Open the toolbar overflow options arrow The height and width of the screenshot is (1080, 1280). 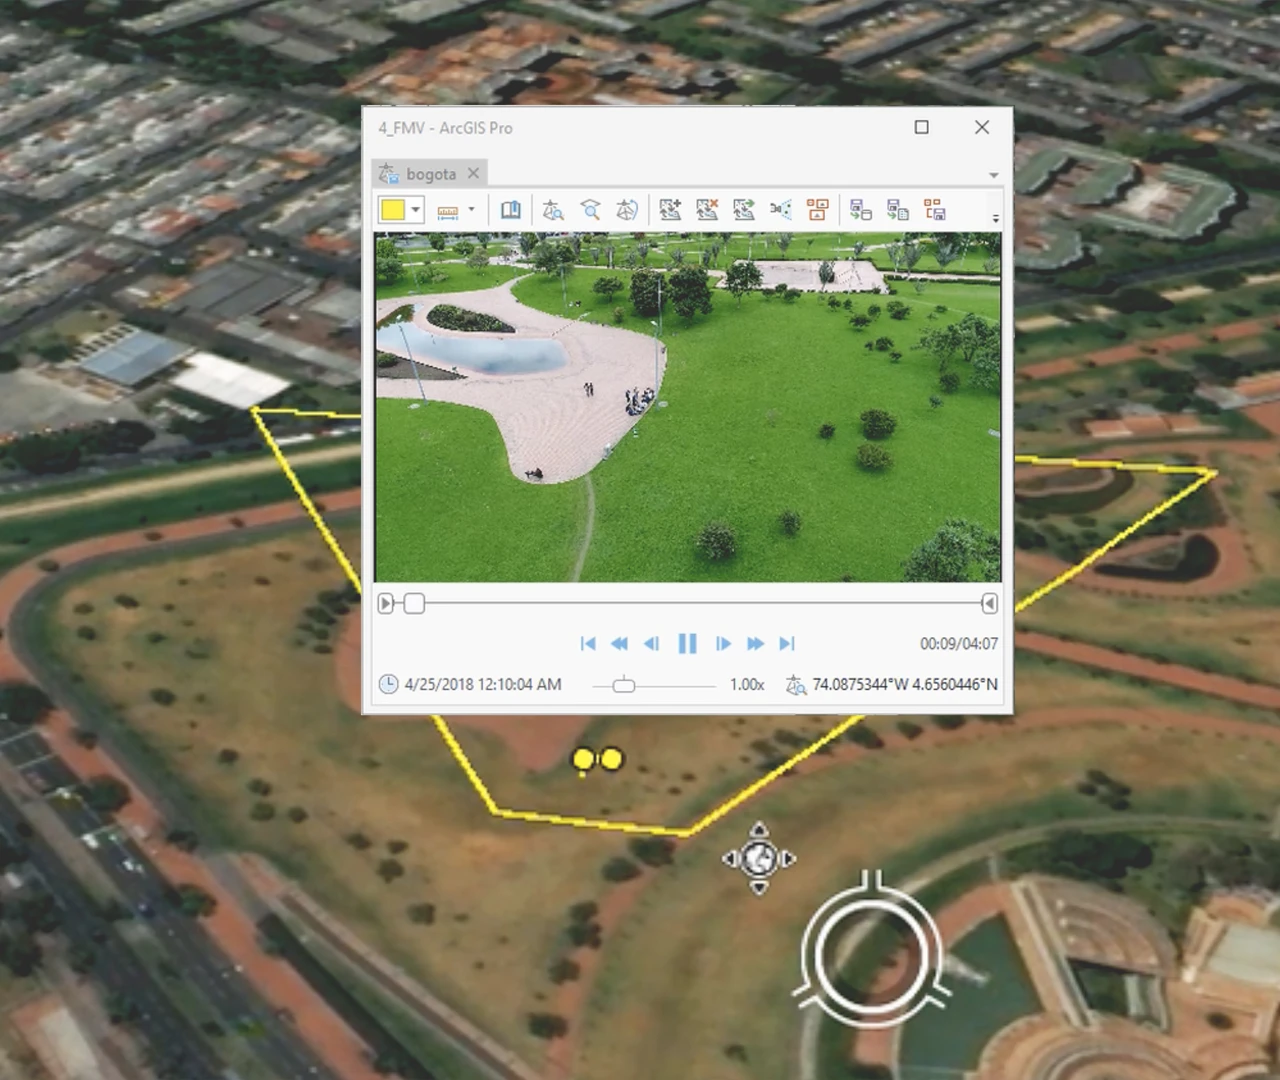[x=994, y=218]
